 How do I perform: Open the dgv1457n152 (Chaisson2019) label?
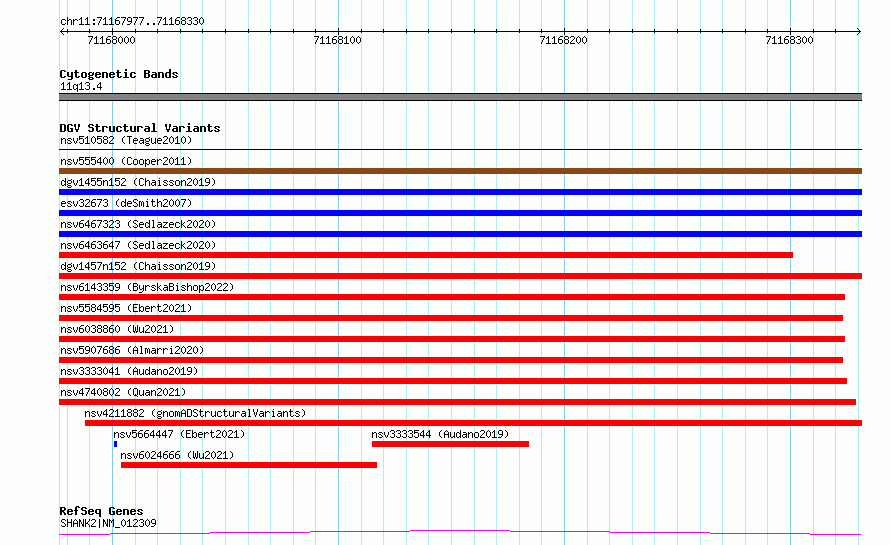pyautogui.click(x=138, y=266)
